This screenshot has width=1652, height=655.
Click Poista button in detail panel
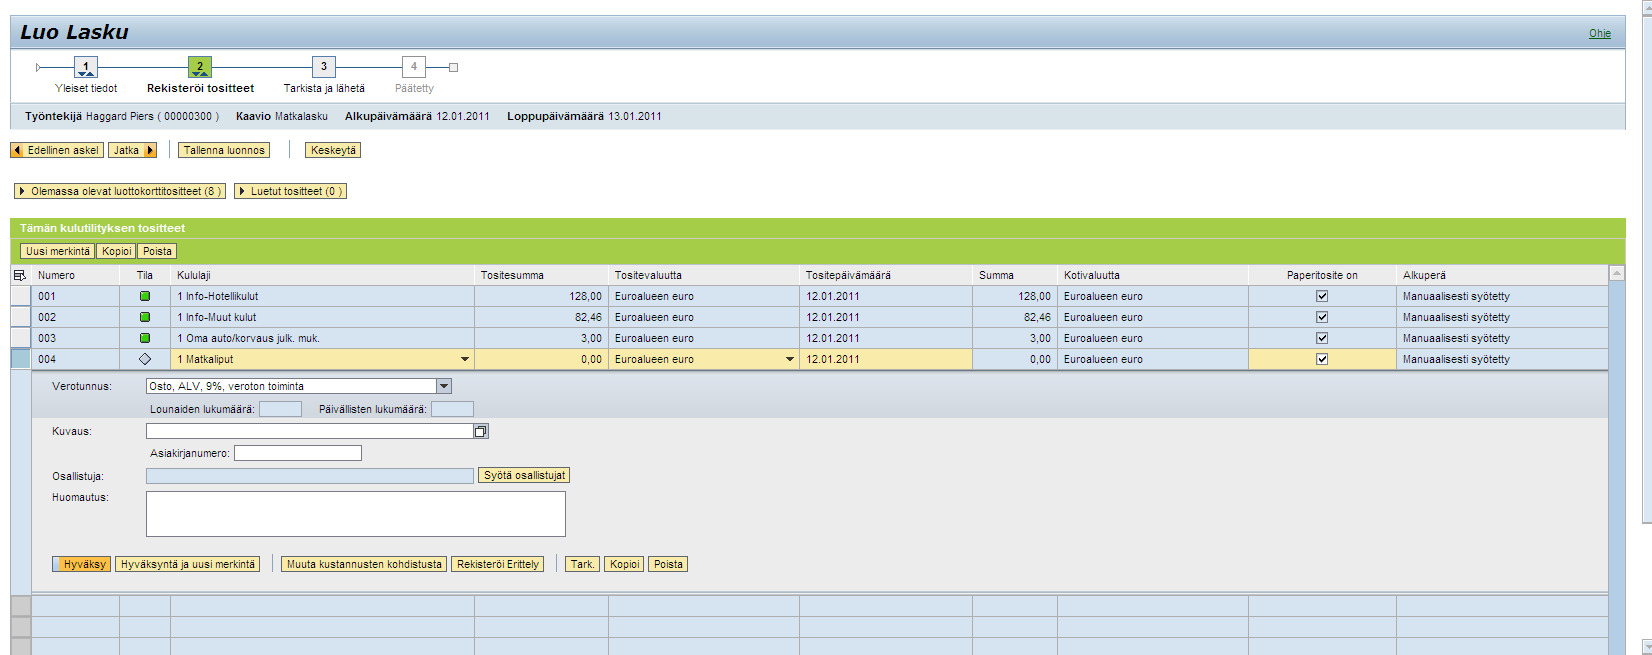pos(668,564)
